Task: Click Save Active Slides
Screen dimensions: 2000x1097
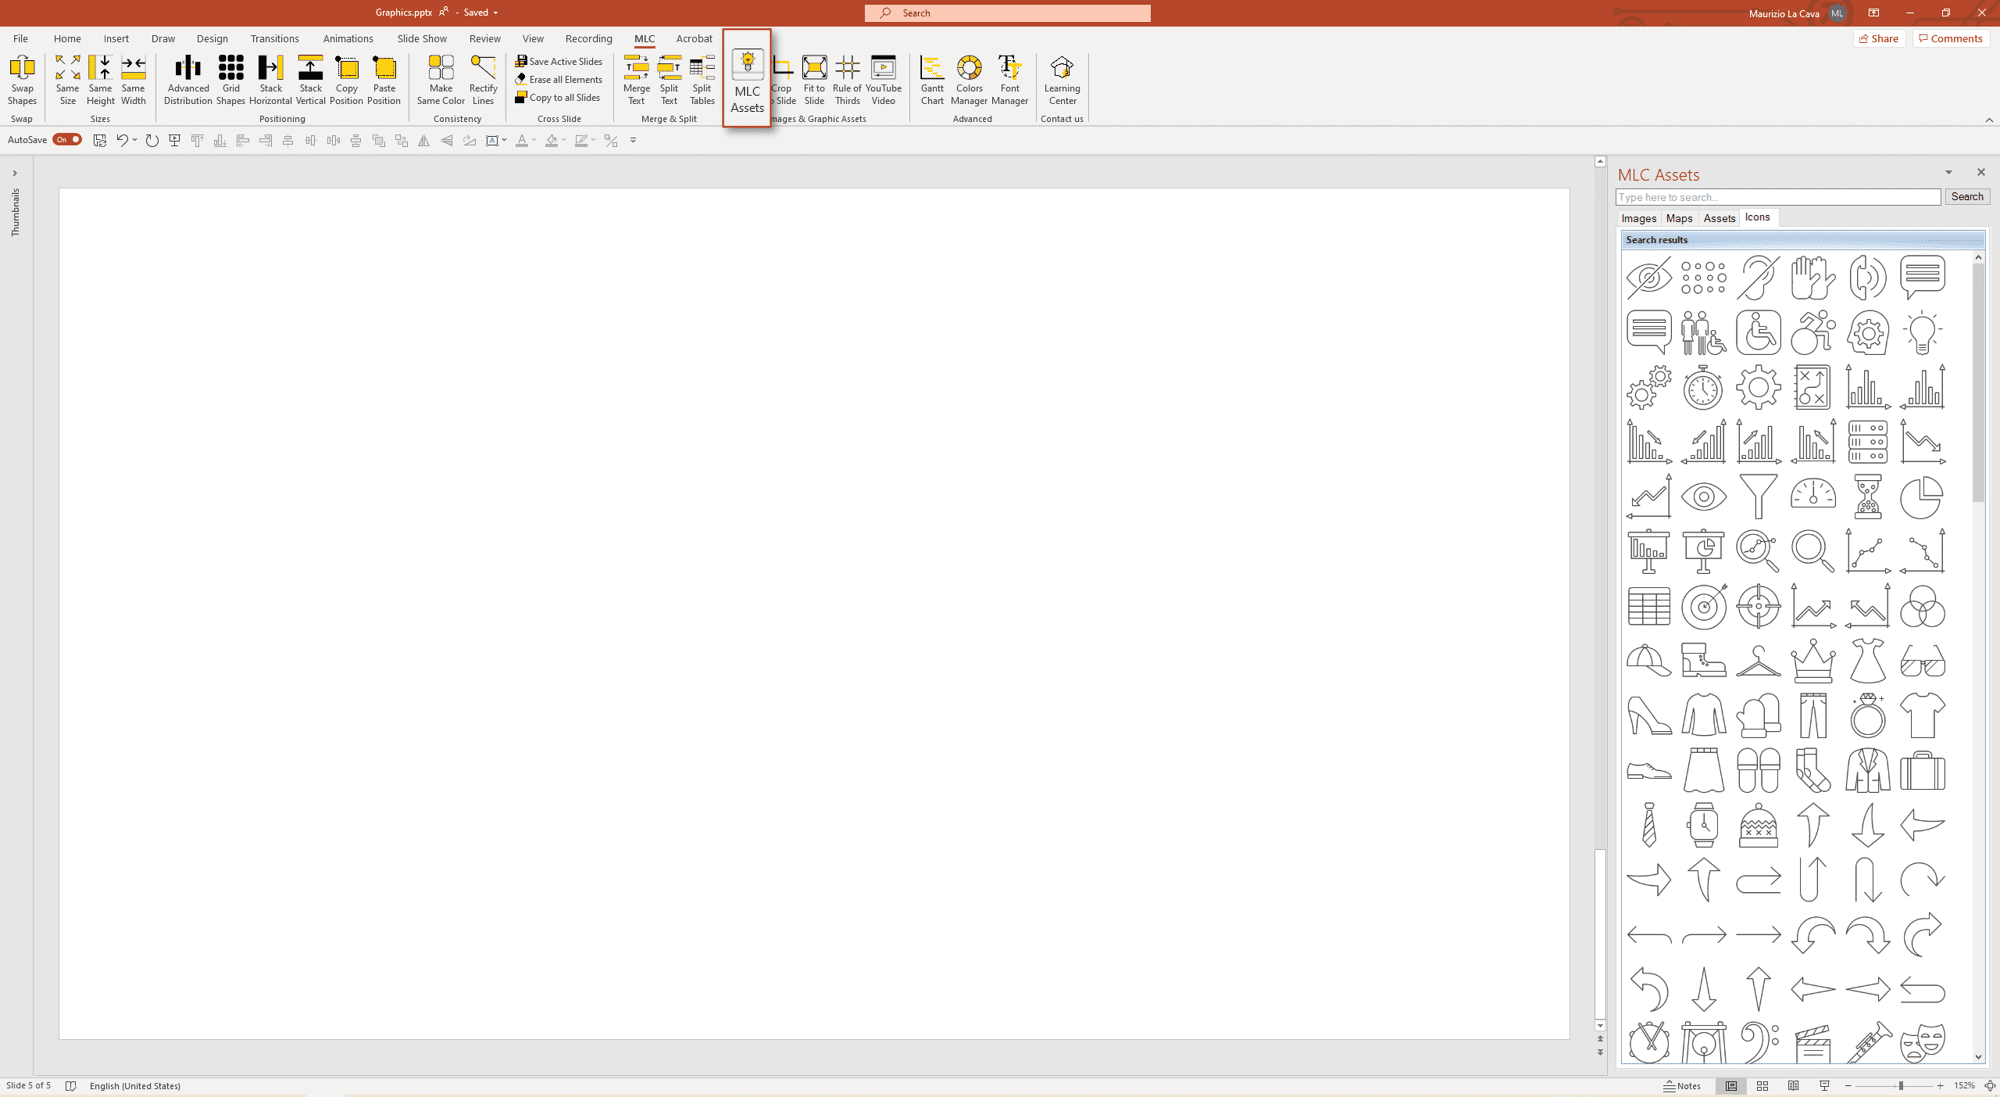Action: click(x=559, y=61)
